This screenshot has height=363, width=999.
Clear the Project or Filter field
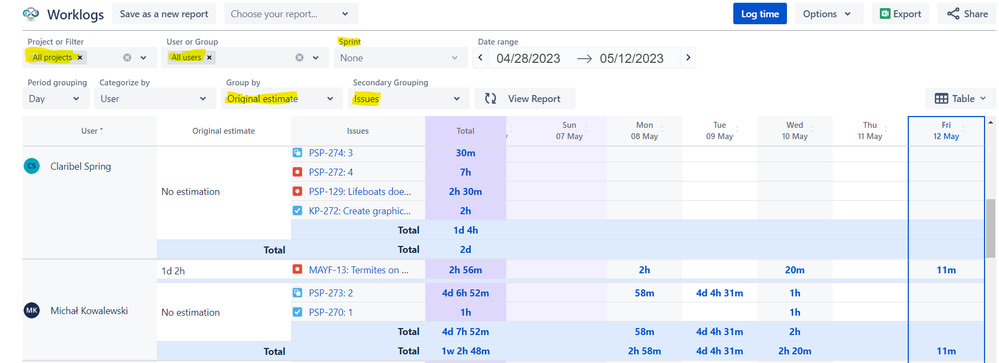click(127, 57)
